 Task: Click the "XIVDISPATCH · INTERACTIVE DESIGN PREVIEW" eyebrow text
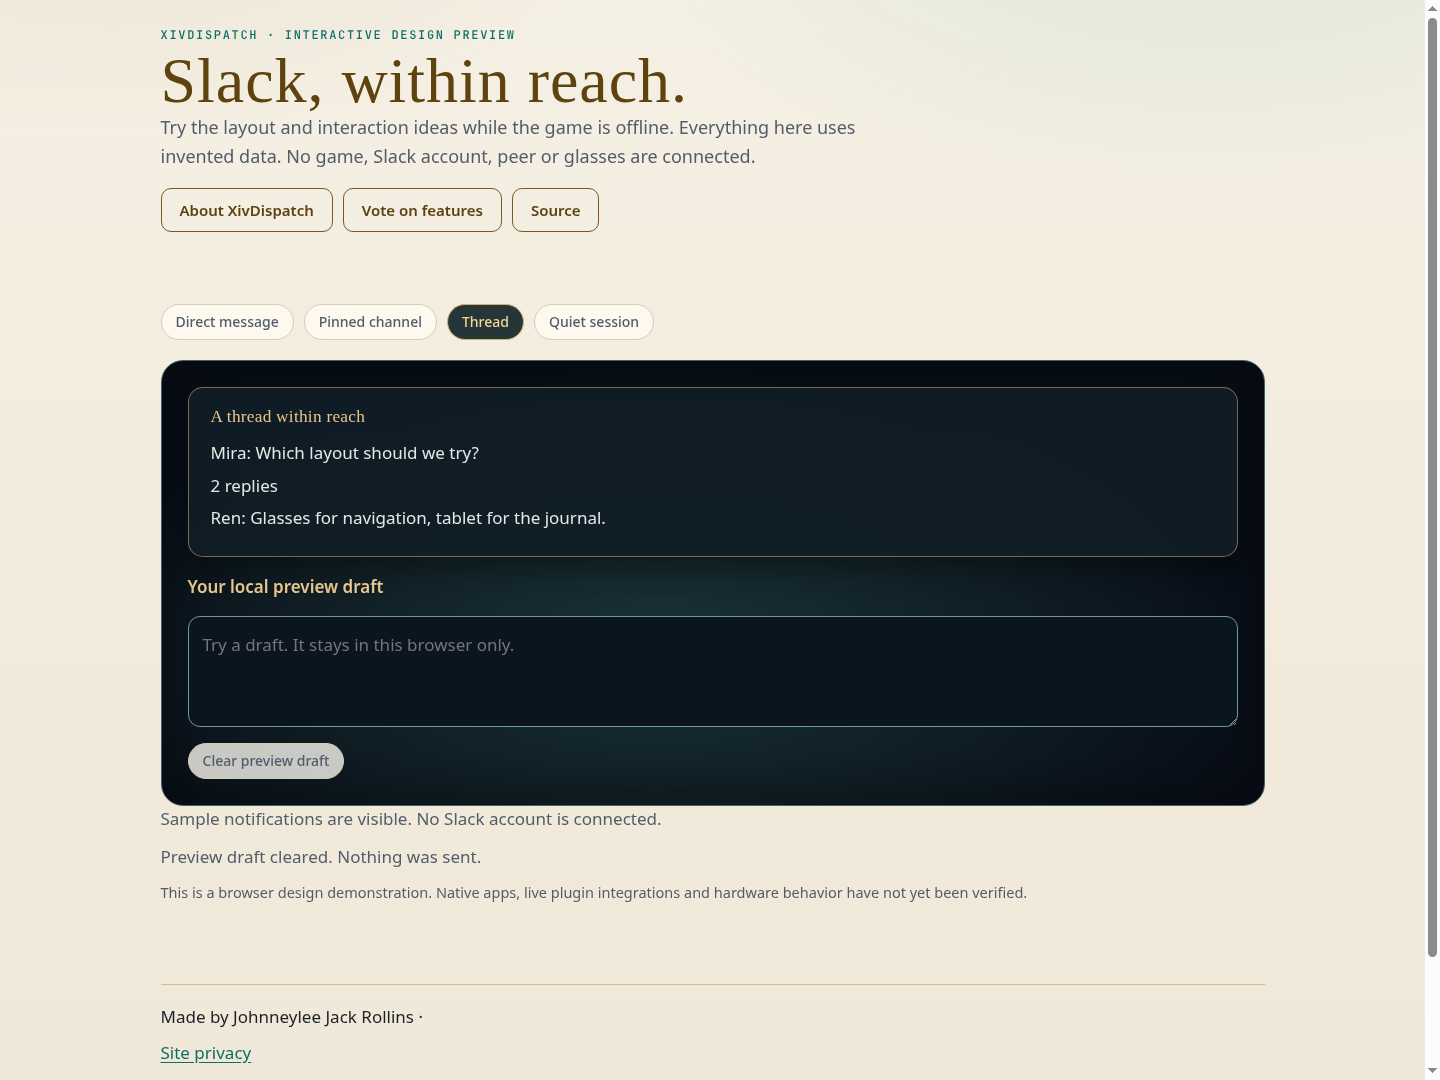(338, 35)
